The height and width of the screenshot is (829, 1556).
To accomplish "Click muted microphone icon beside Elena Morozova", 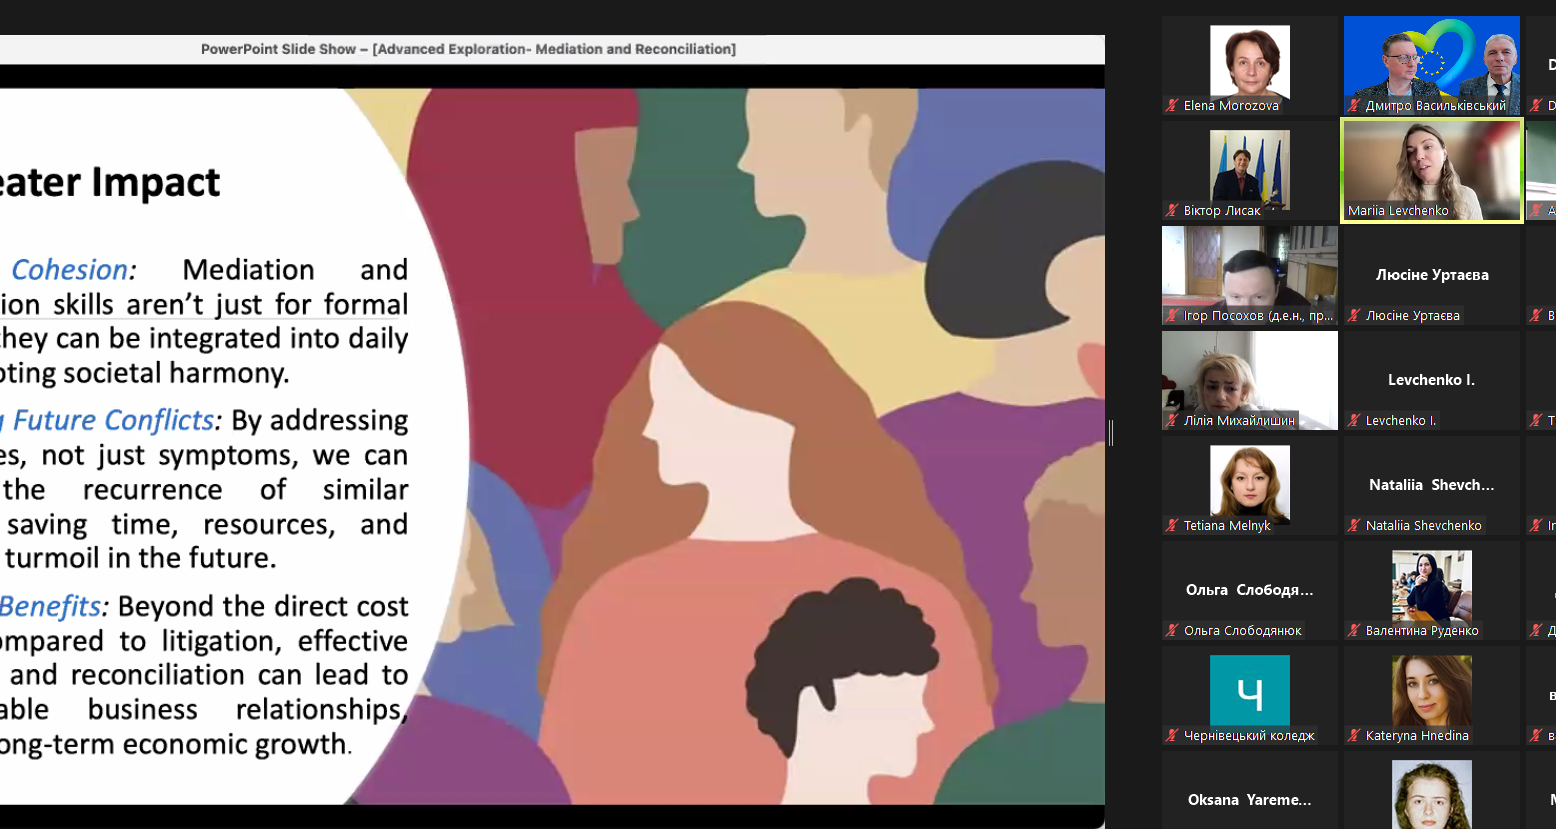I will [1172, 106].
